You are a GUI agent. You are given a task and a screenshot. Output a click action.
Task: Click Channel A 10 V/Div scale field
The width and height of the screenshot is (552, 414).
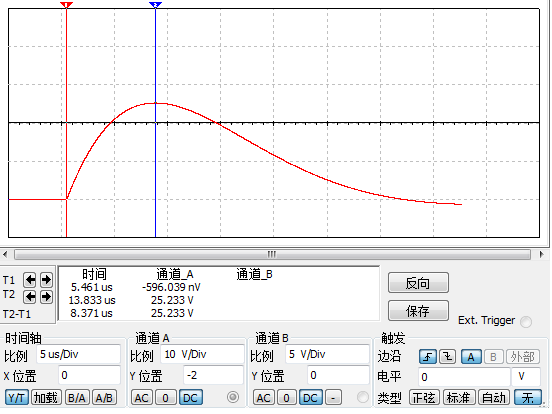(x=202, y=354)
